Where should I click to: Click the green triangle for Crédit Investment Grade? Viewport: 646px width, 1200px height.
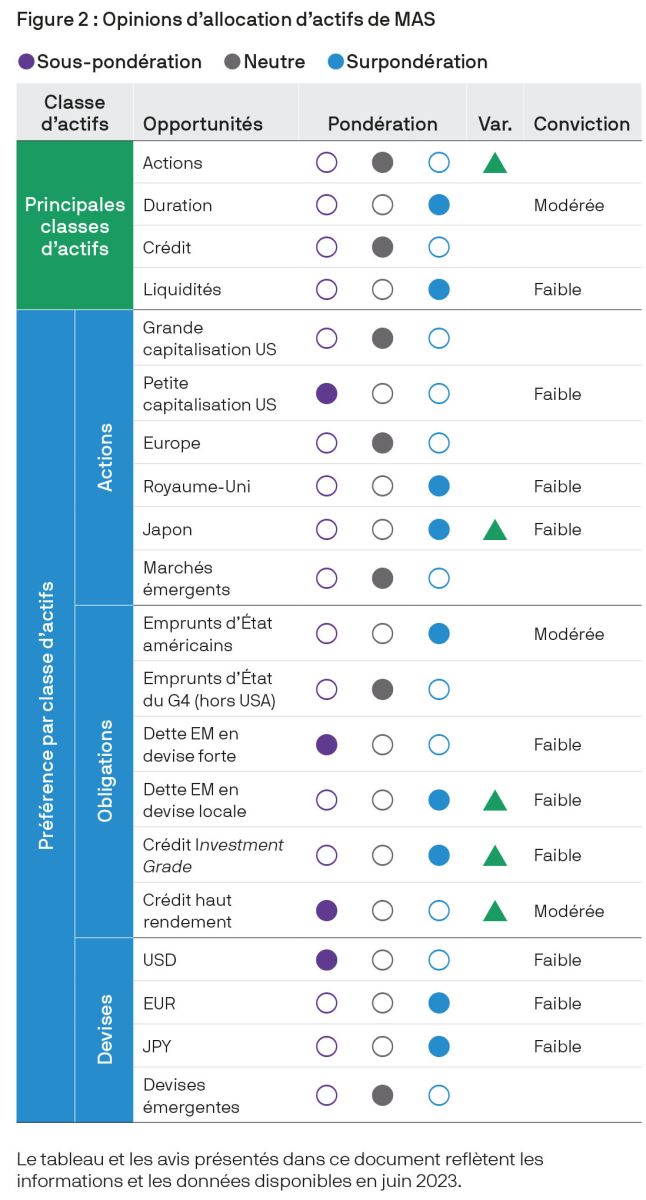tap(494, 855)
